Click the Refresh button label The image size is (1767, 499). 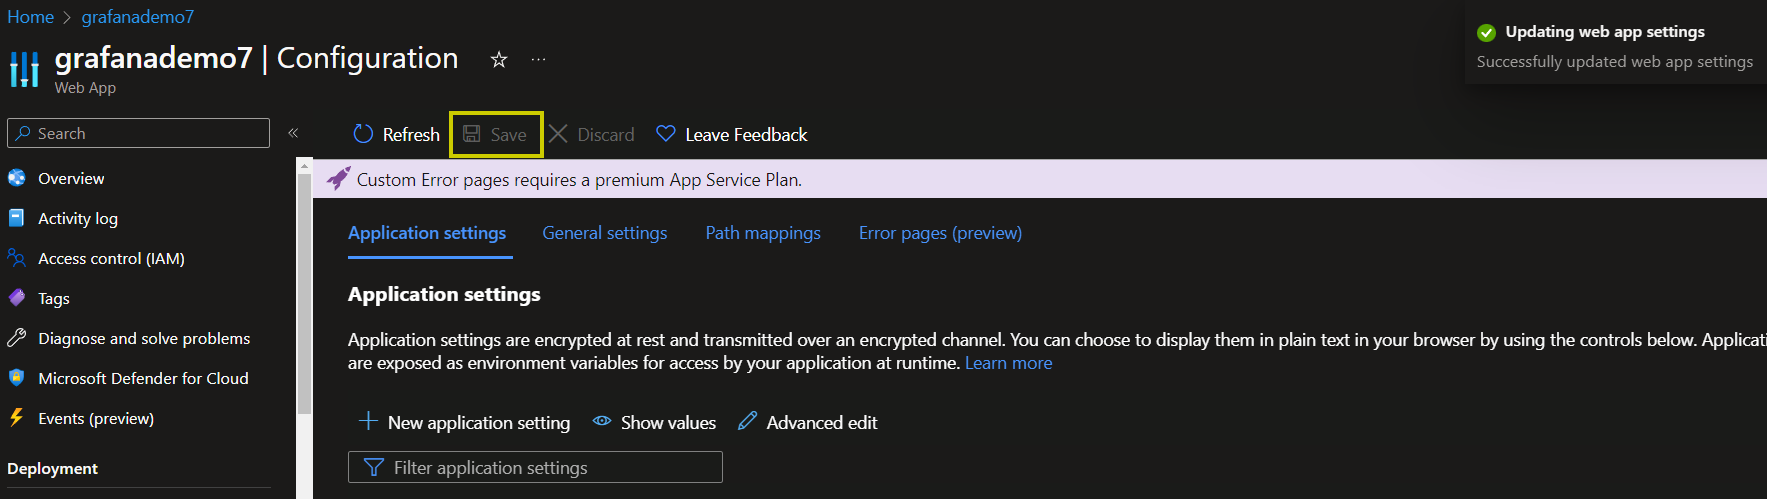[411, 134]
